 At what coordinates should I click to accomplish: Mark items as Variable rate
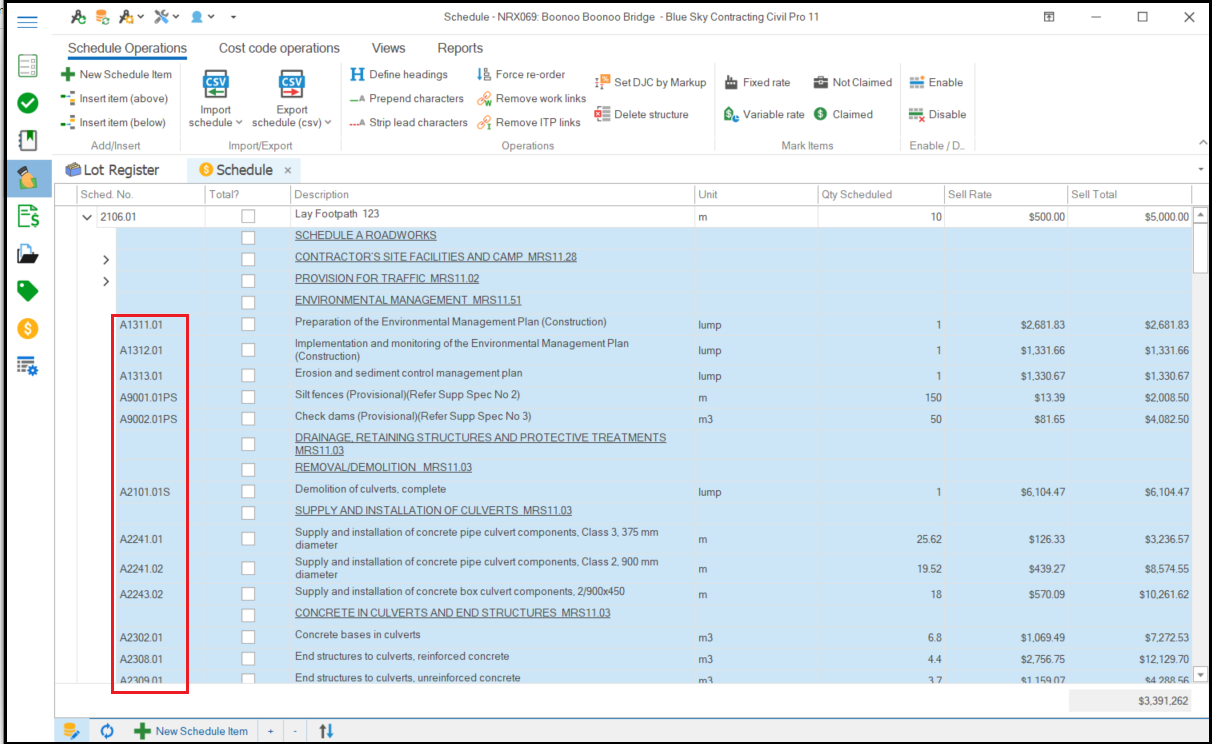[765, 114]
